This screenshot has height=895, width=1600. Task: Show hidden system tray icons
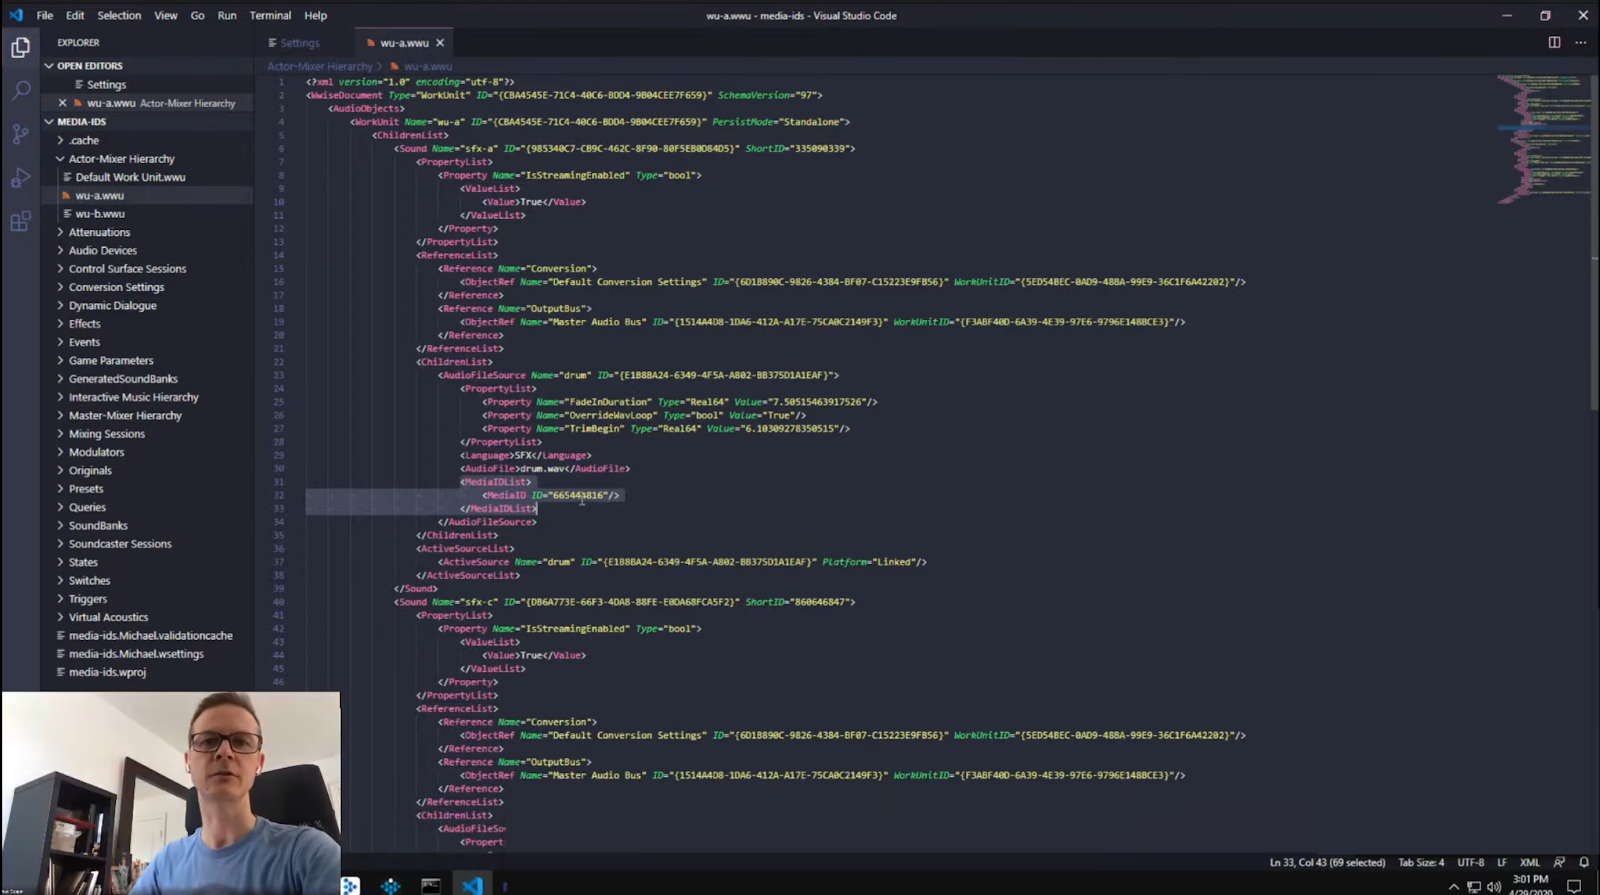pos(1454,887)
